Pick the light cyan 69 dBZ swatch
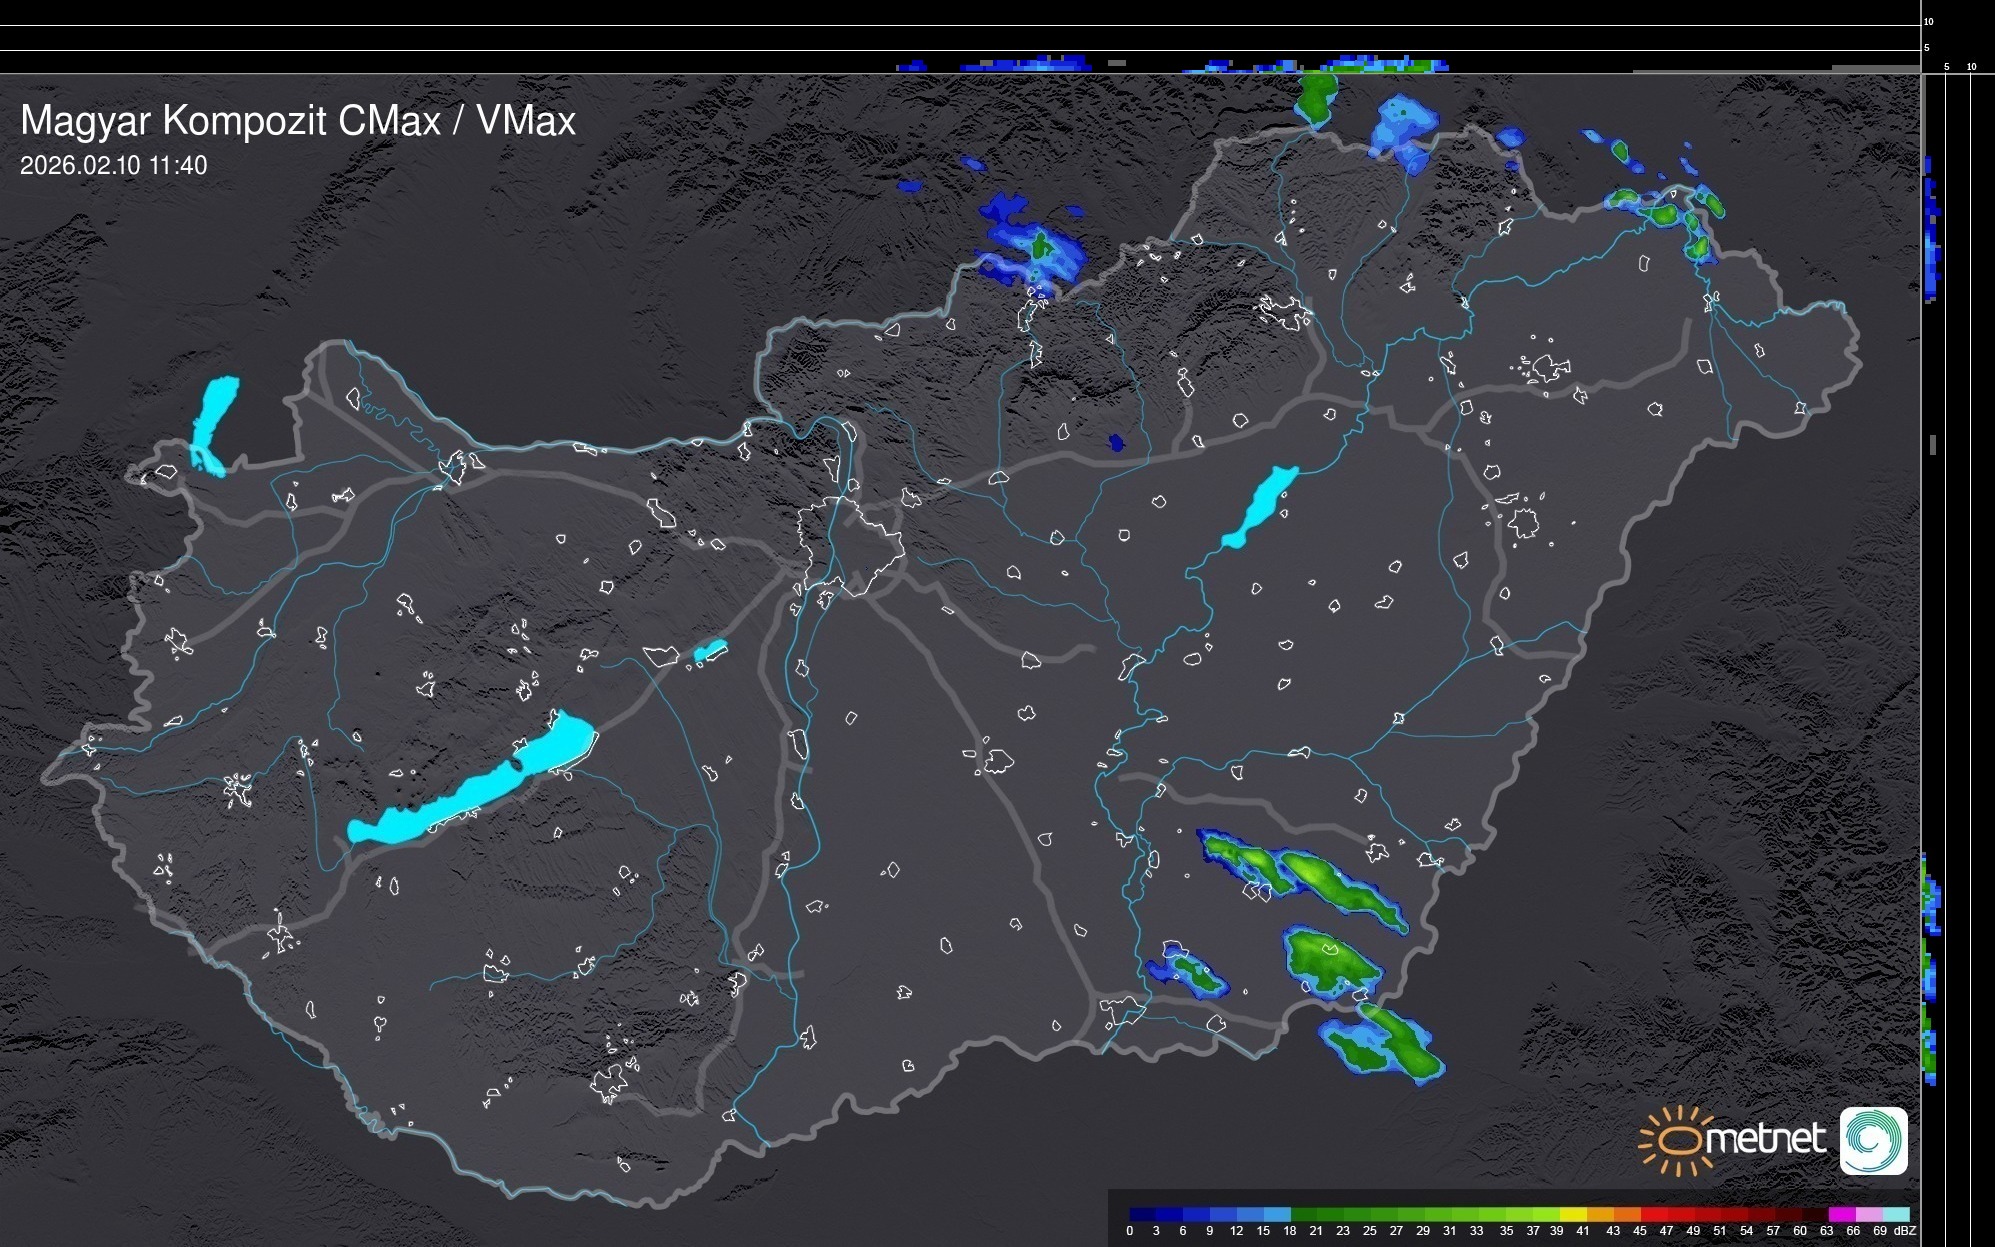The height and width of the screenshot is (1247, 1995). [1895, 1214]
